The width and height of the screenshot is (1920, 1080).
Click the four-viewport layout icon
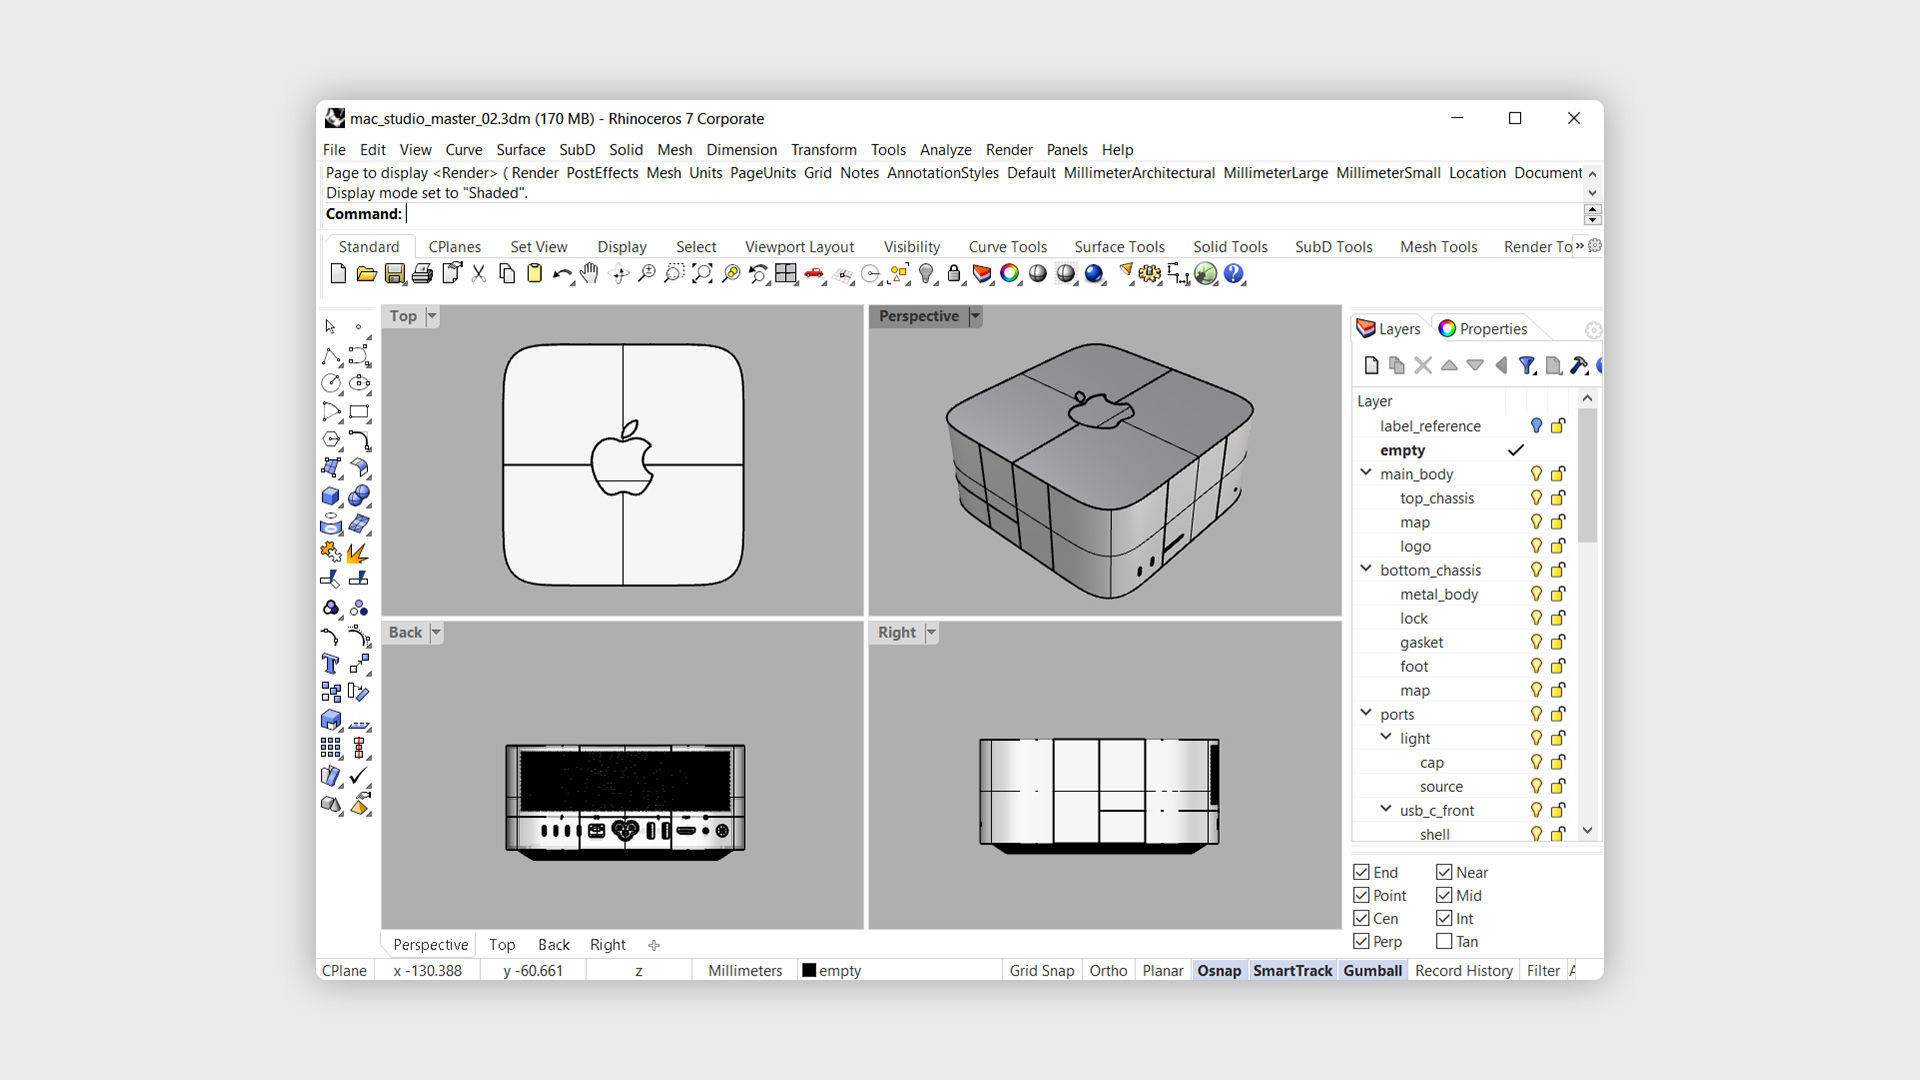pos(786,274)
